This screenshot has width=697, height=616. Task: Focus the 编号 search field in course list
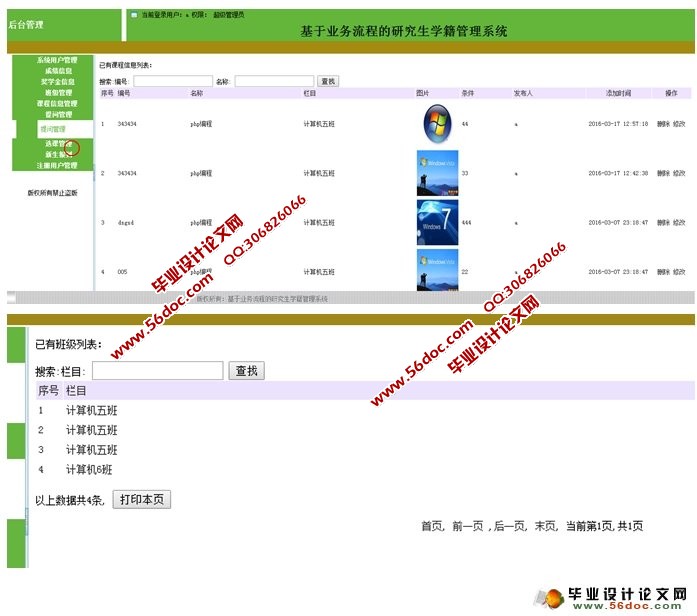(x=172, y=81)
